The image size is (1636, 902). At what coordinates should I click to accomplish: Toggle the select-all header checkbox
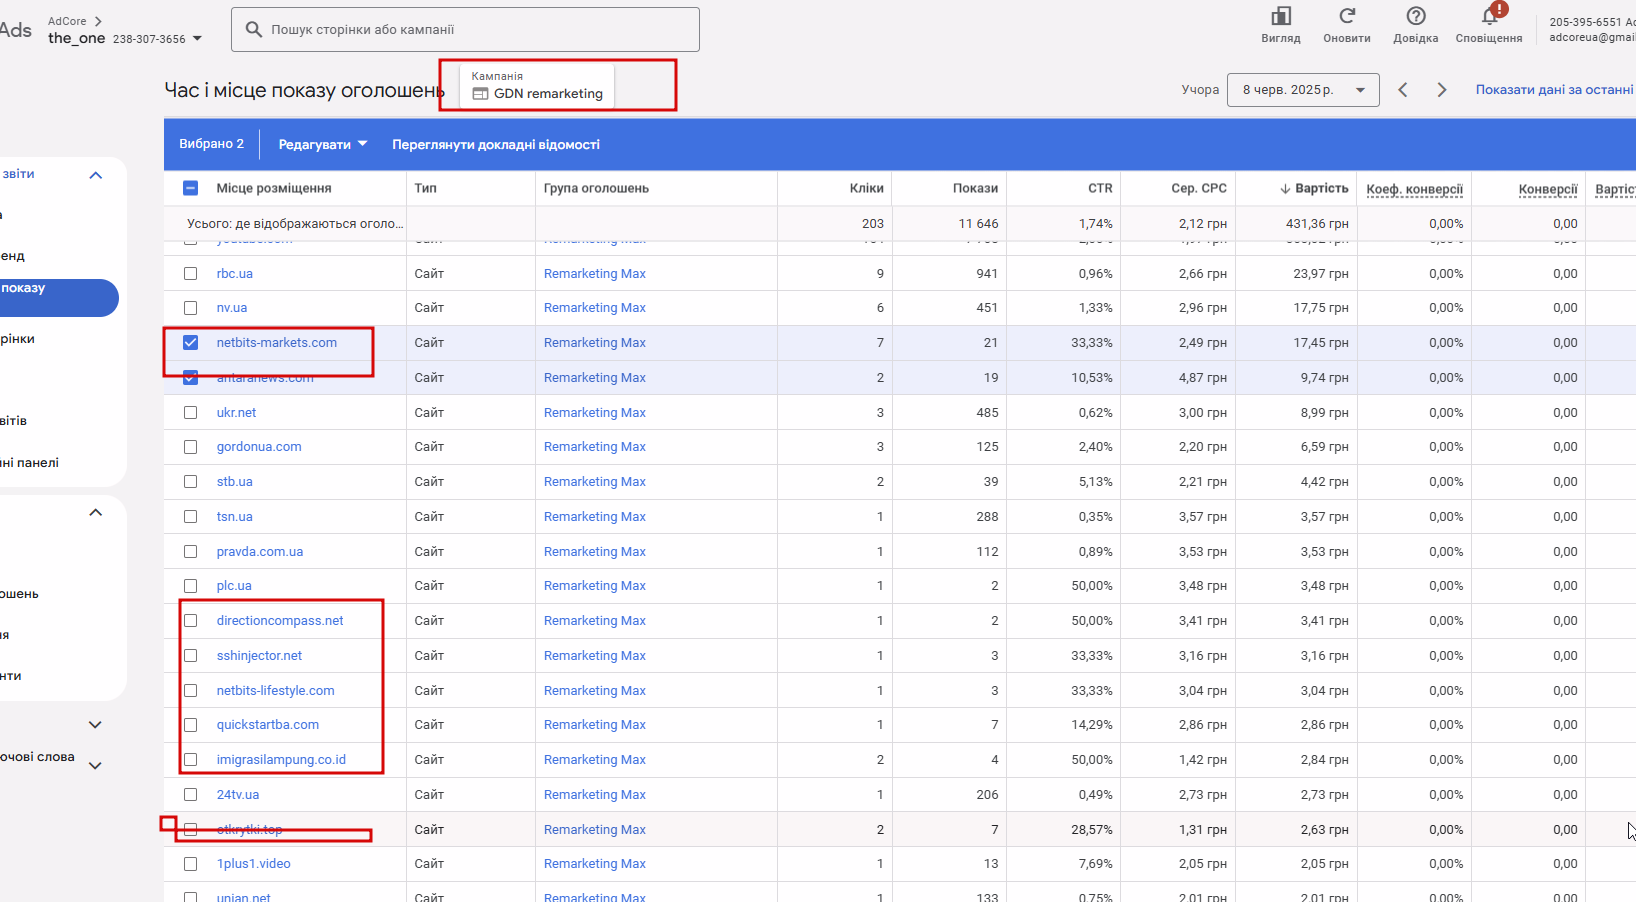[x=191, y=188]
